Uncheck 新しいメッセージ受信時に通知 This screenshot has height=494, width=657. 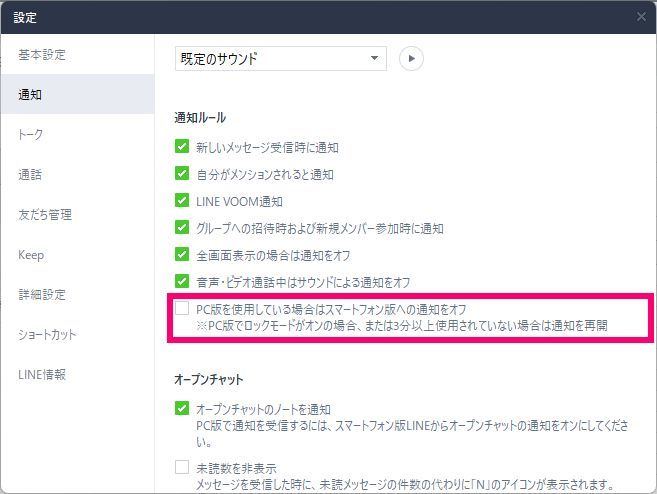point(182,146)
